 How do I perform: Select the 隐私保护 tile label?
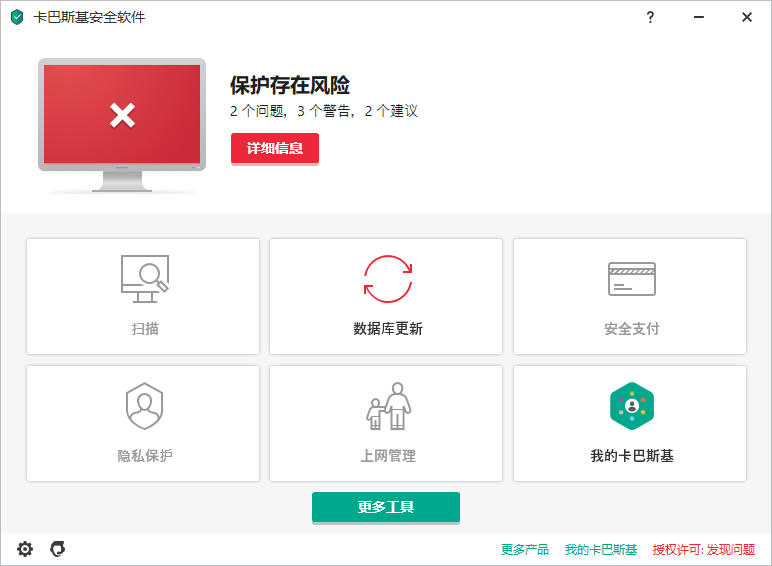(145, 455)
